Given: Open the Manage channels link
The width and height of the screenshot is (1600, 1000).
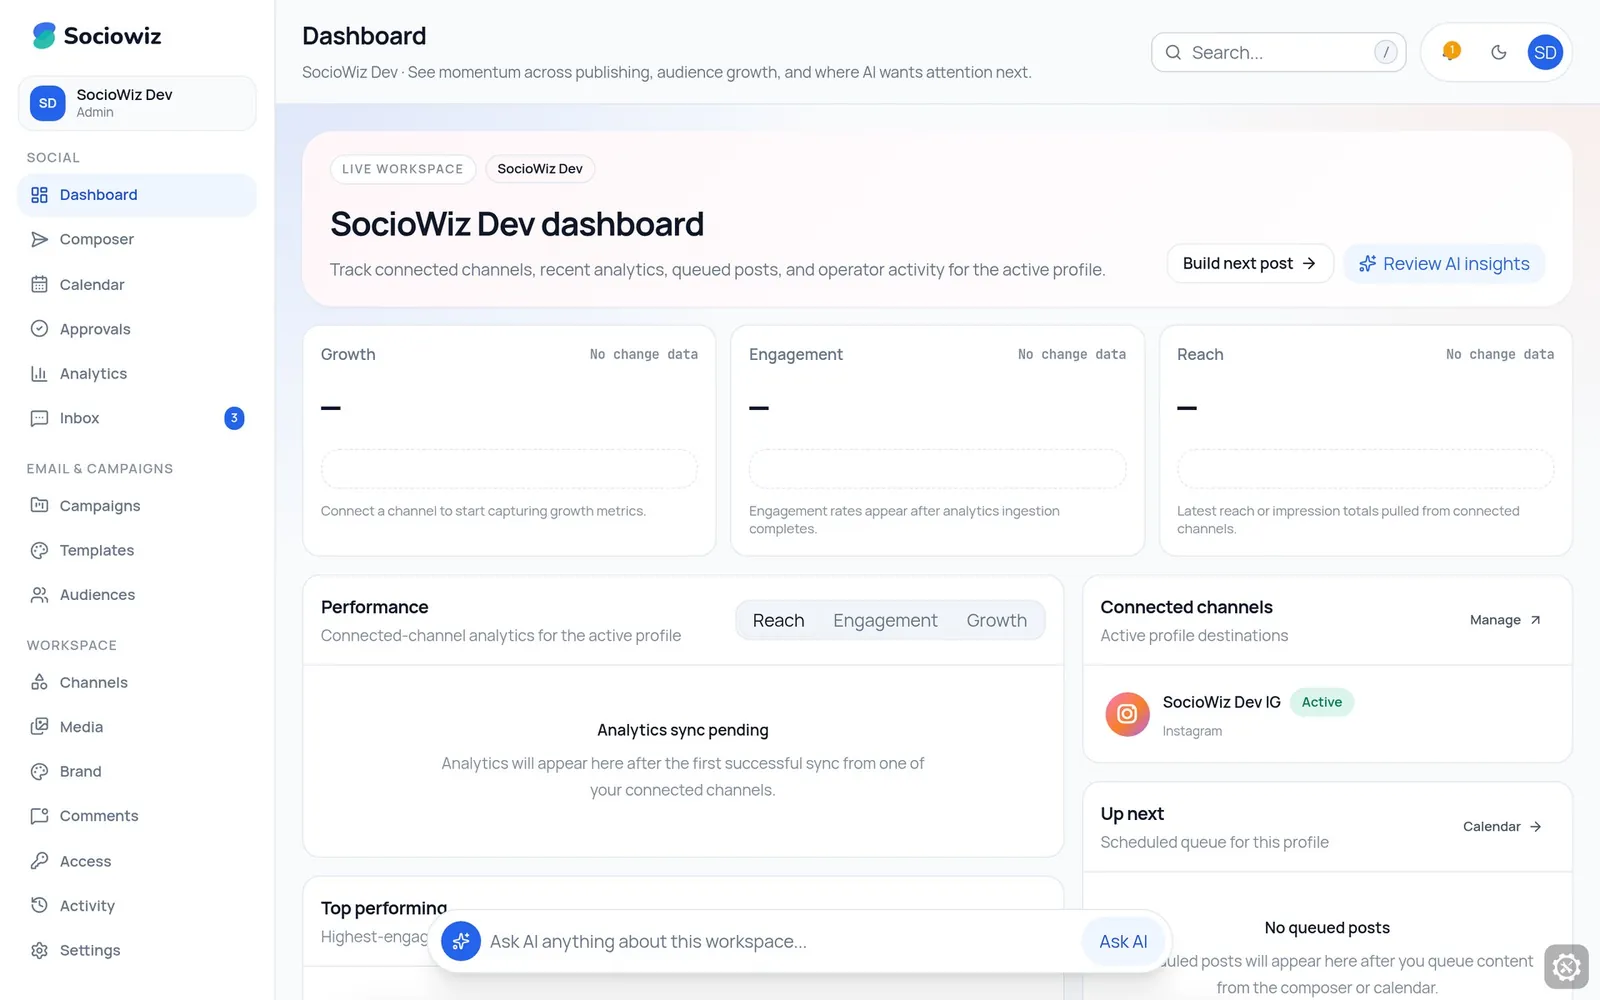Looking at the screenshot, I should [1506, 620].
